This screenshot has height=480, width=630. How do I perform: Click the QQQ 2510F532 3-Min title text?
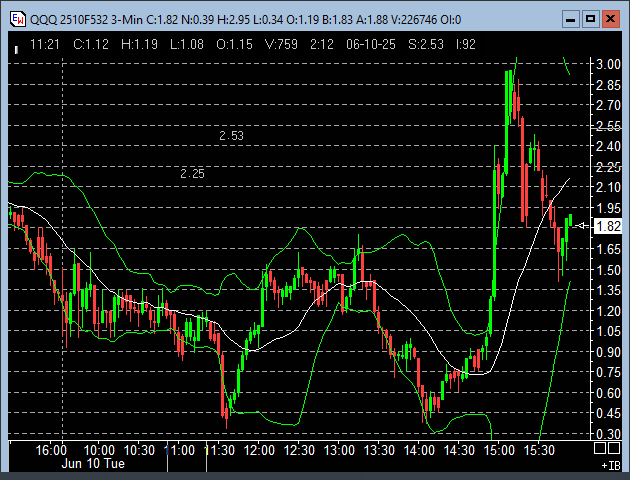click(86, 19)
